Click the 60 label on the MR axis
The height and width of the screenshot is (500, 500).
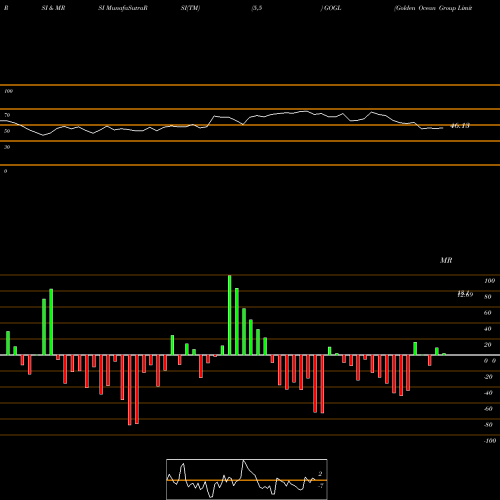(x=488, y=313)
